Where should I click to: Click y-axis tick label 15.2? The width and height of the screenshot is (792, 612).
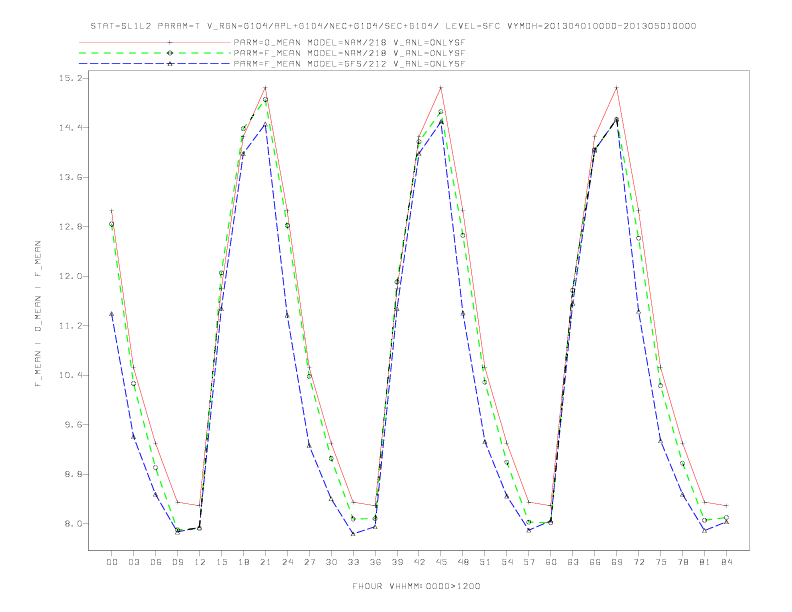70,78
